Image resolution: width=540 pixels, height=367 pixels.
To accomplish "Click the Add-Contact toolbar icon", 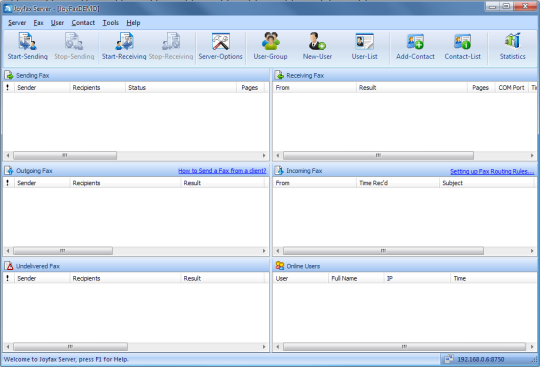I will 415,46.
